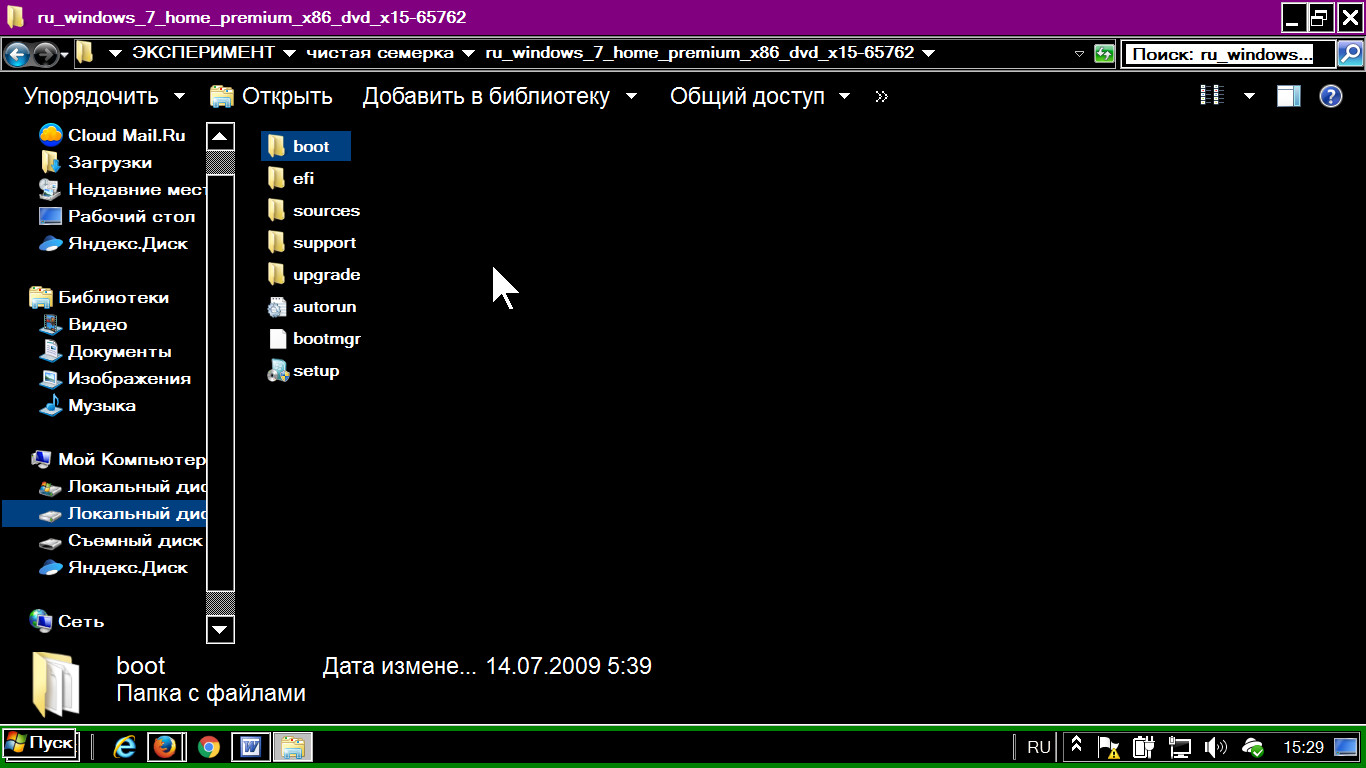The height and width of the screenshot is (768, 1366).
Task: Open the Документы library
Action: click(x=105, y=351)
